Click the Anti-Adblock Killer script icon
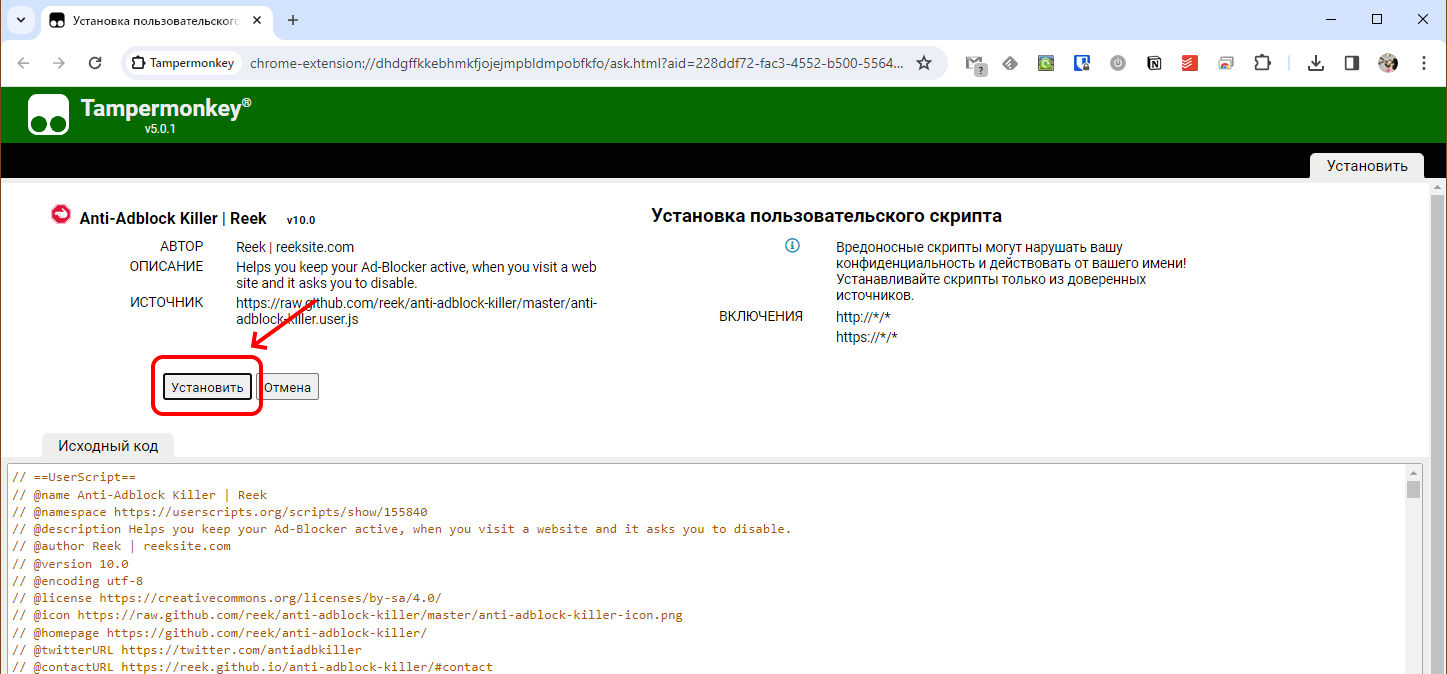This screenshot has height=674, width=1447. click(x=61, y=215)
